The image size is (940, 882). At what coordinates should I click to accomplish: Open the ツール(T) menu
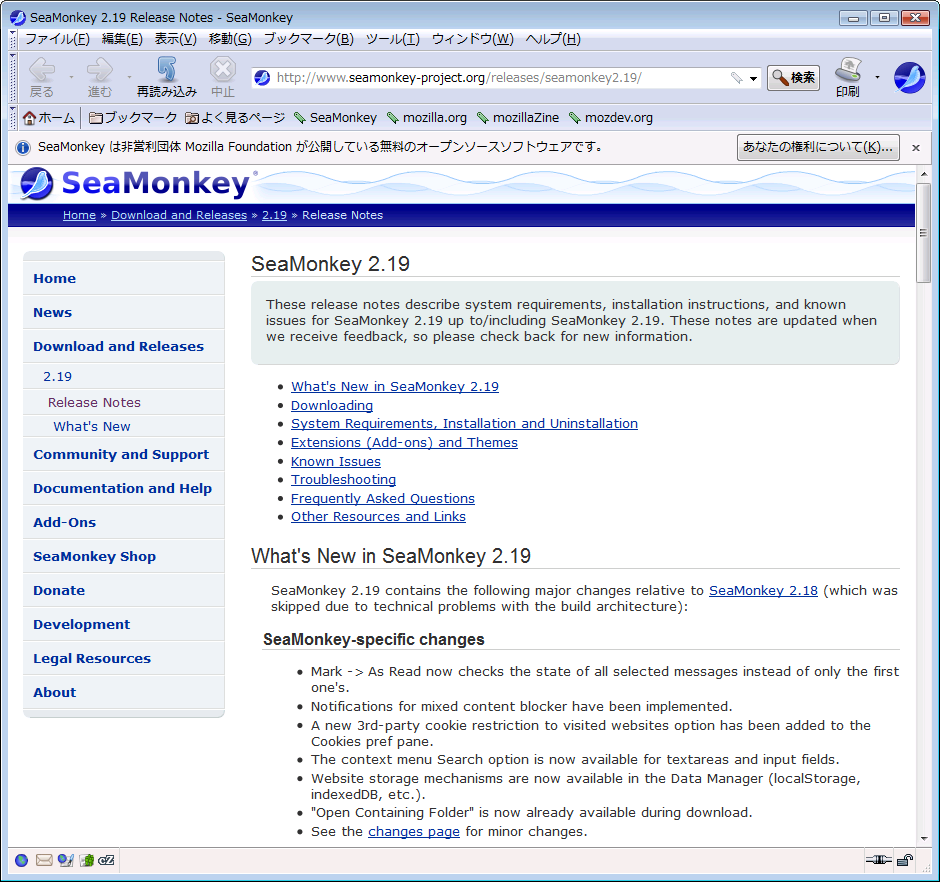[x=393, y=40]
